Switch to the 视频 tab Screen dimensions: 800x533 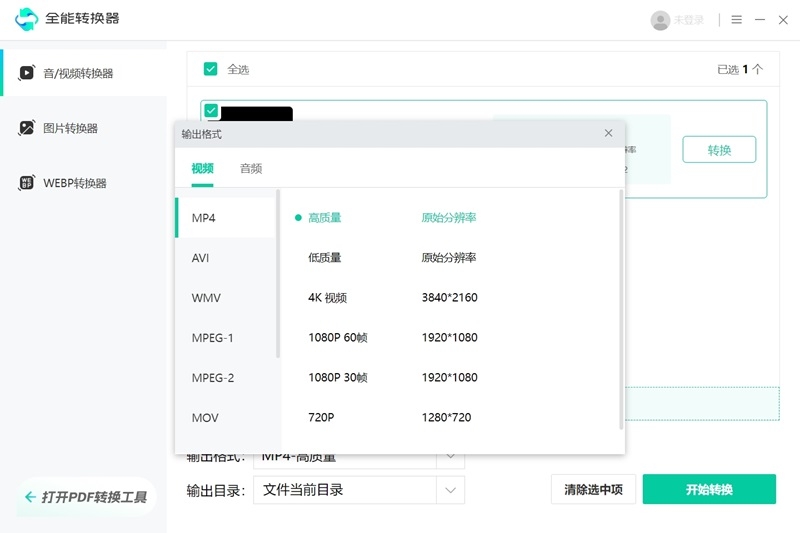[202, 168]
